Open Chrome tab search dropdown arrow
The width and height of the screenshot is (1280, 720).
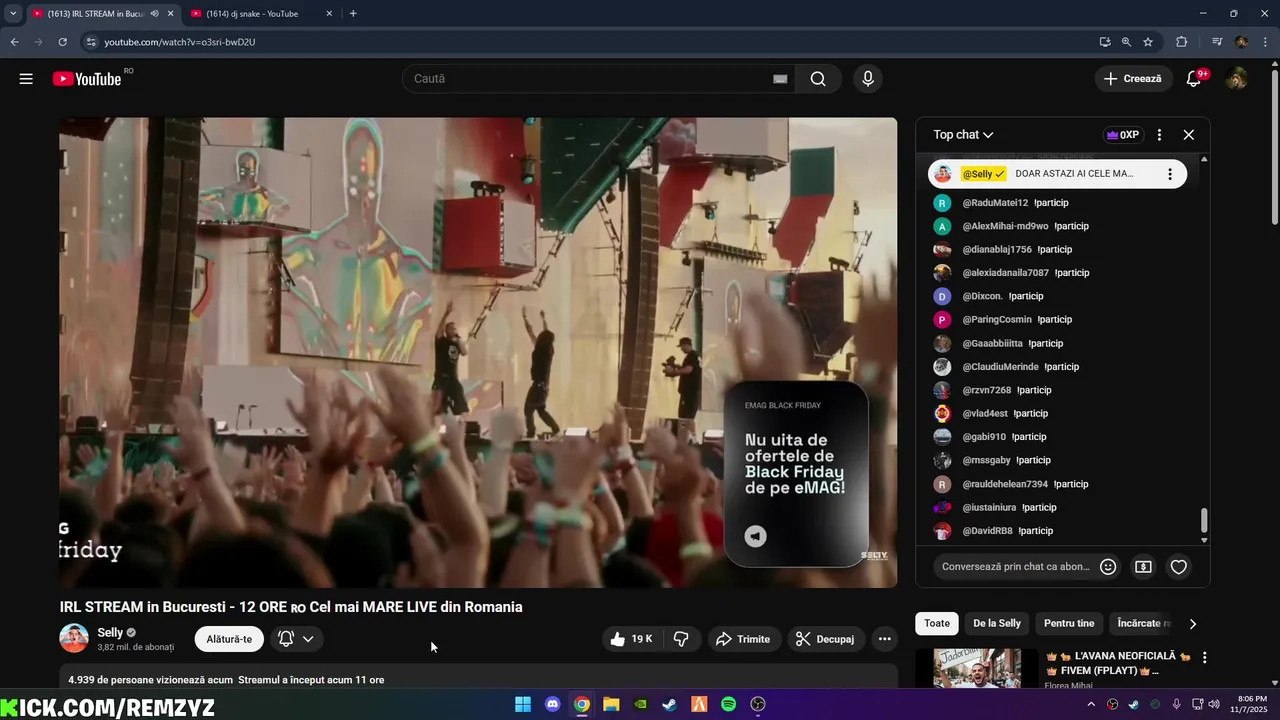pos(13,14)
